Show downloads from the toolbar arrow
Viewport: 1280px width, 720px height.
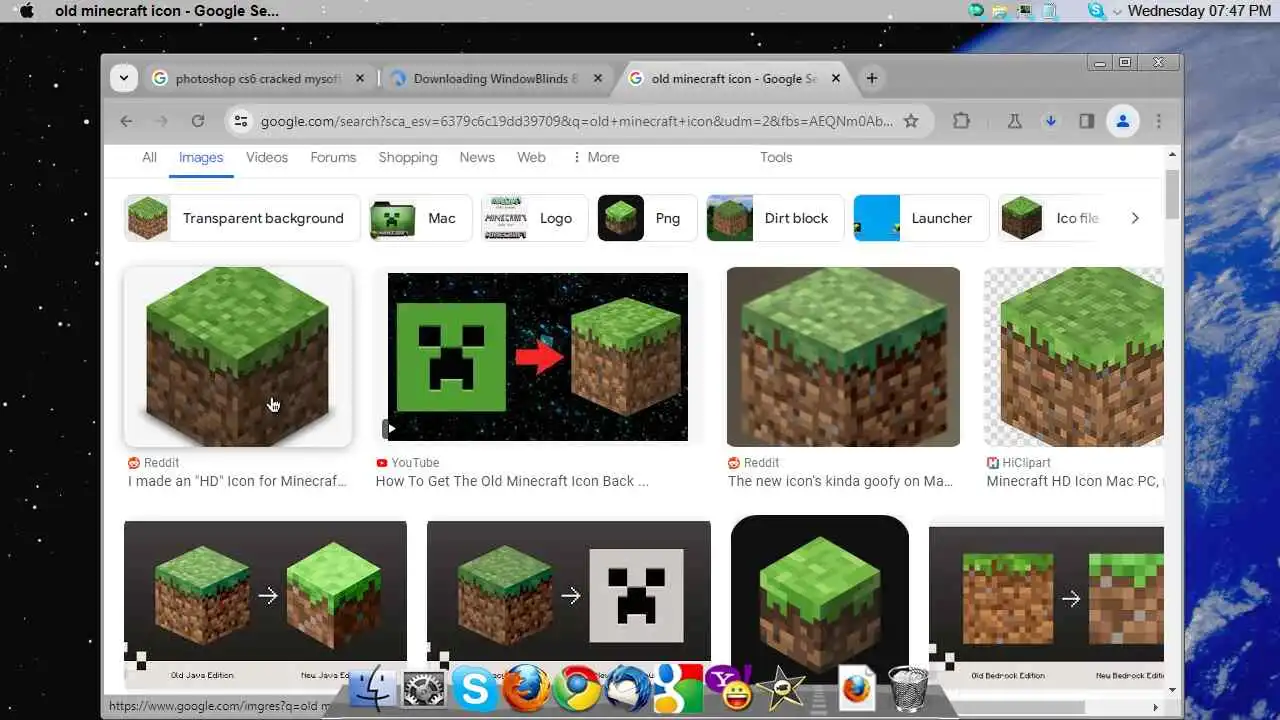[1050, 121]
